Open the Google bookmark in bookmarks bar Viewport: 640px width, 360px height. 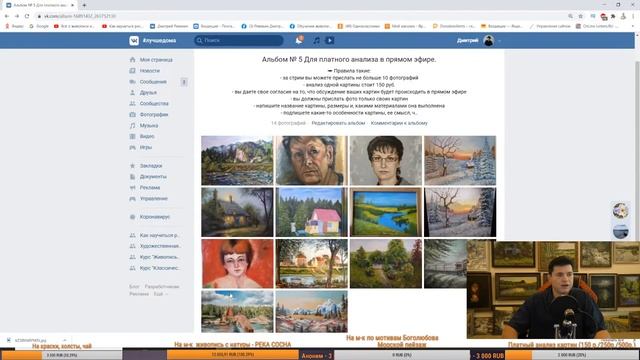click(x=39, y=26)
